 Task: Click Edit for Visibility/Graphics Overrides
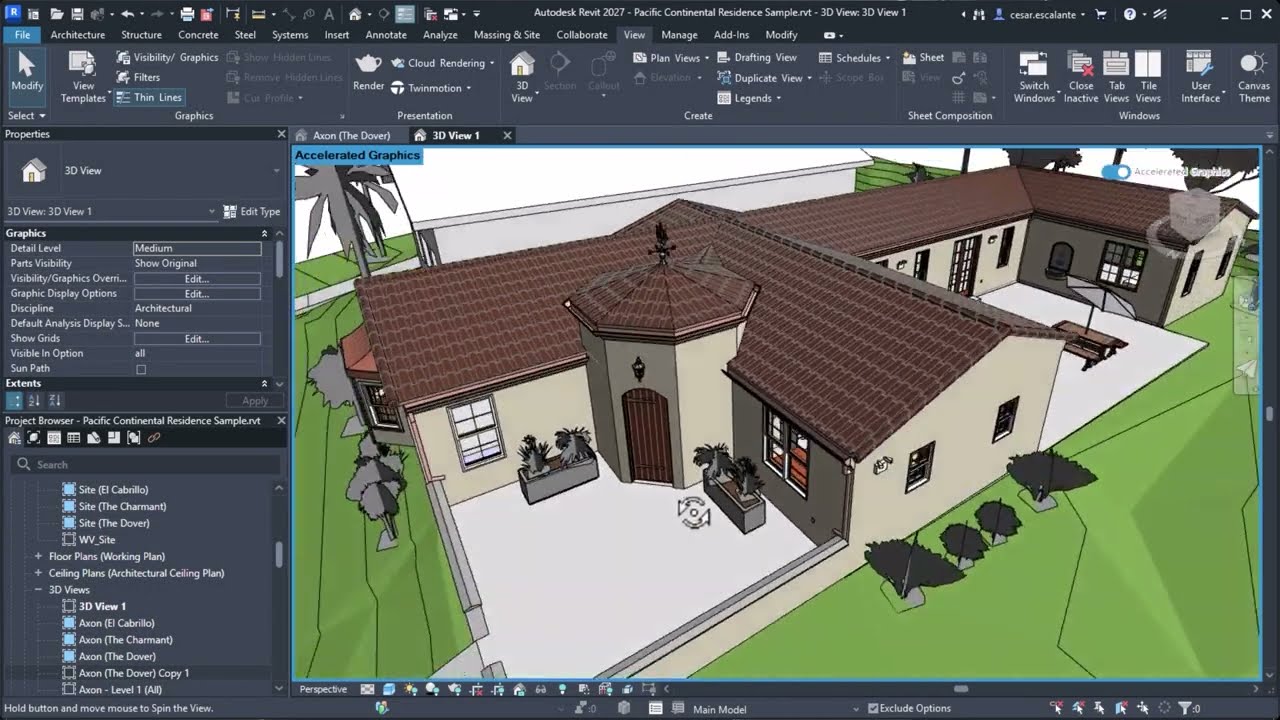coord(197,279)
